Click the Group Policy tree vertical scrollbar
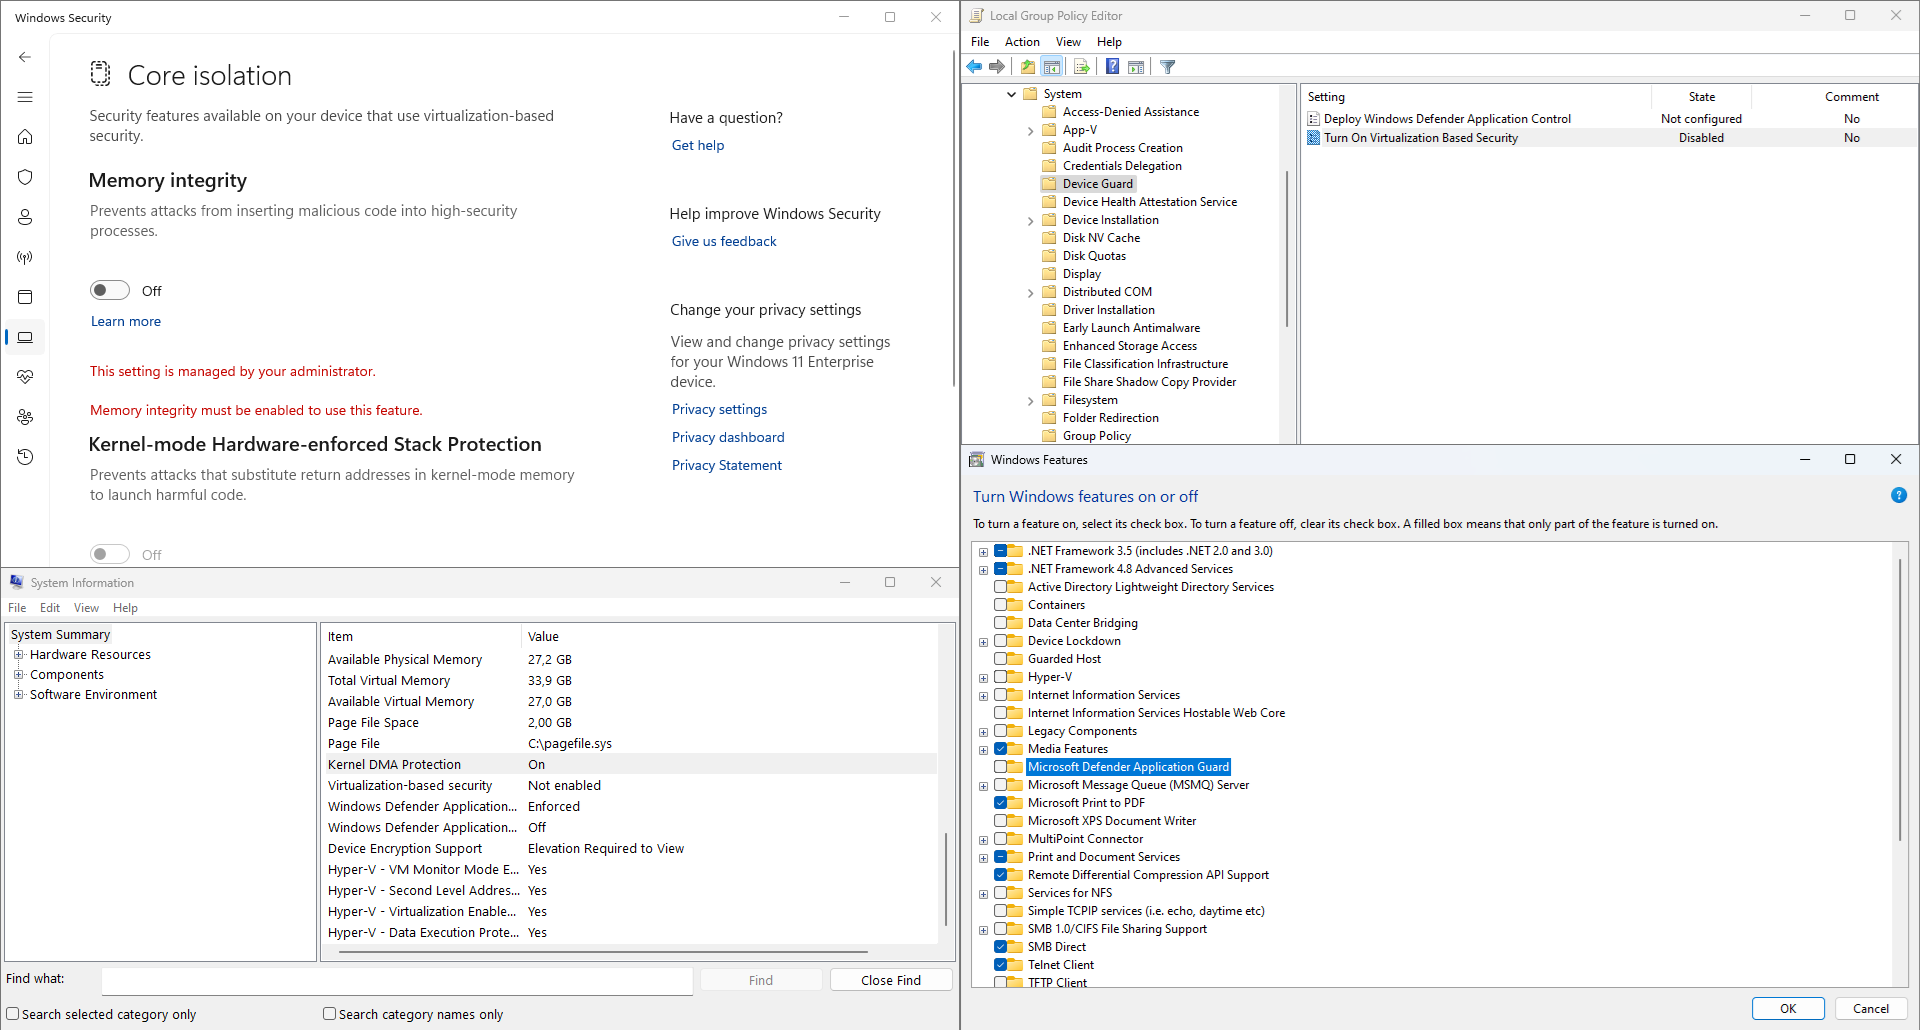 tap(1287, 248)
